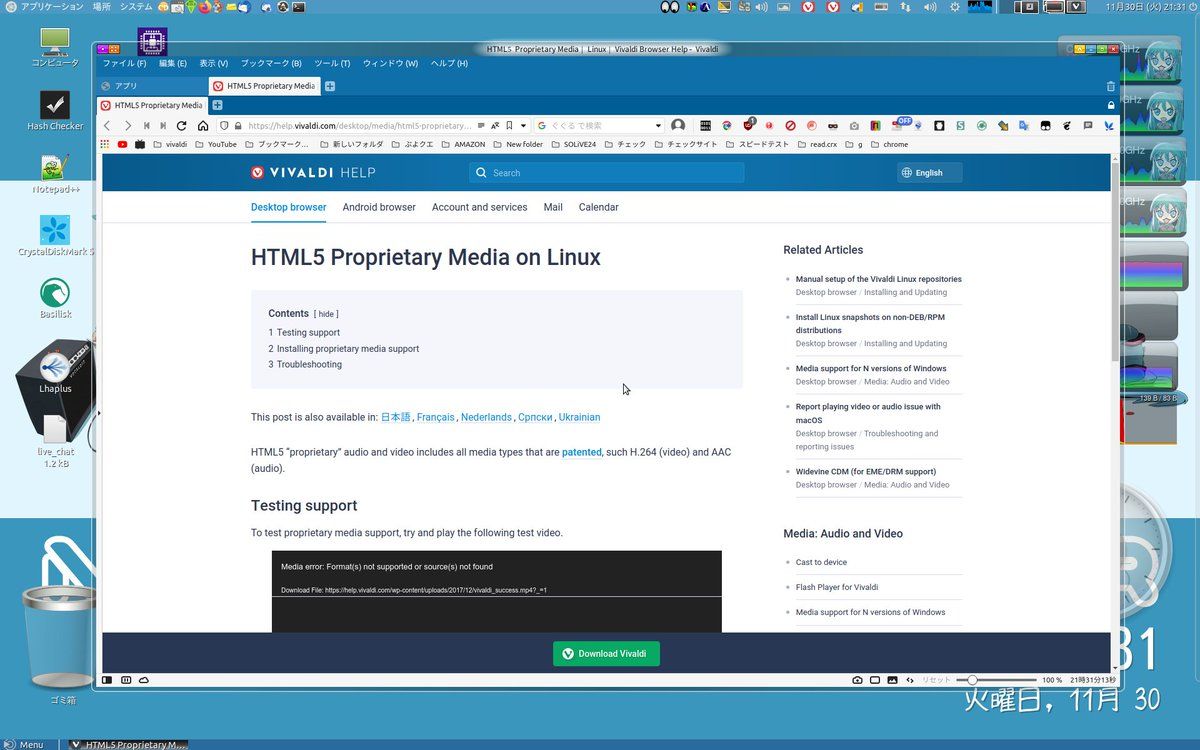The width and height of the screenshot is (1200, 750).
Task: Reload the current page
Action: [181, 126]
